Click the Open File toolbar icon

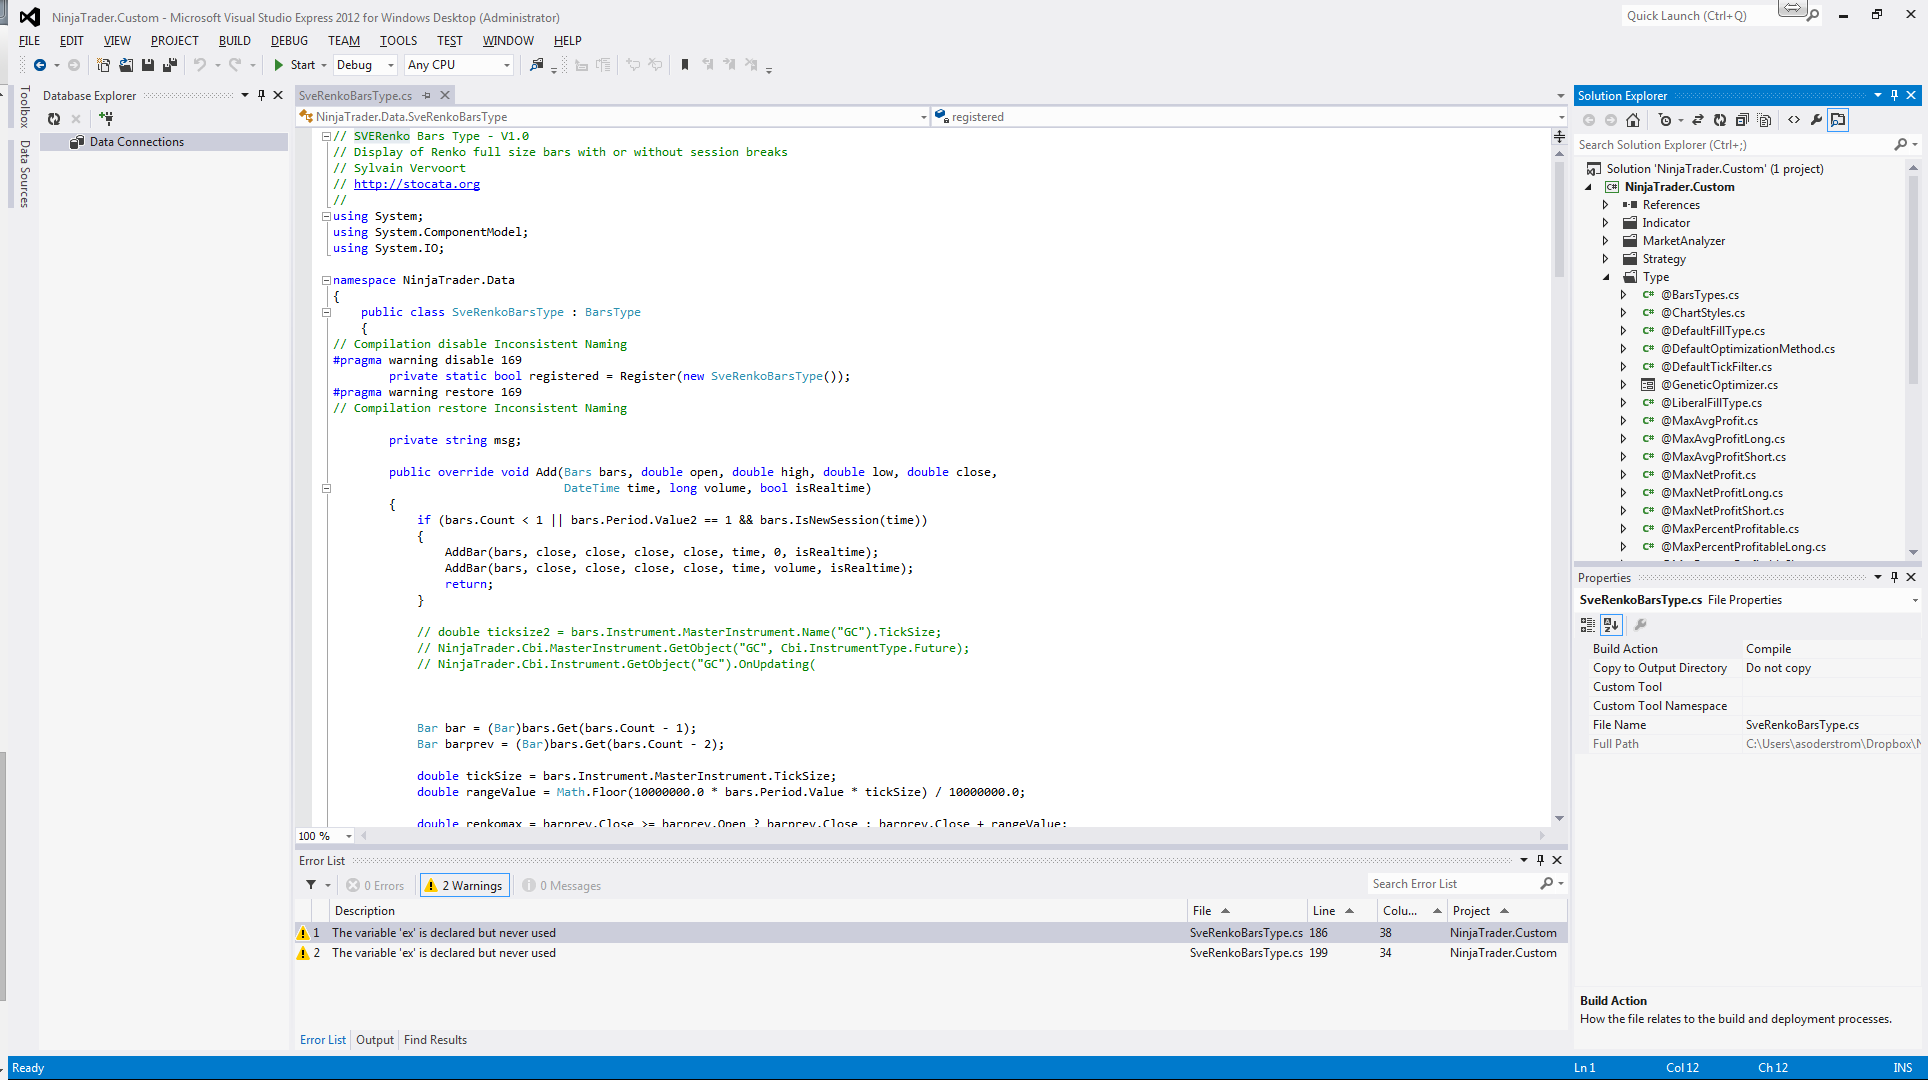(126, 65)
